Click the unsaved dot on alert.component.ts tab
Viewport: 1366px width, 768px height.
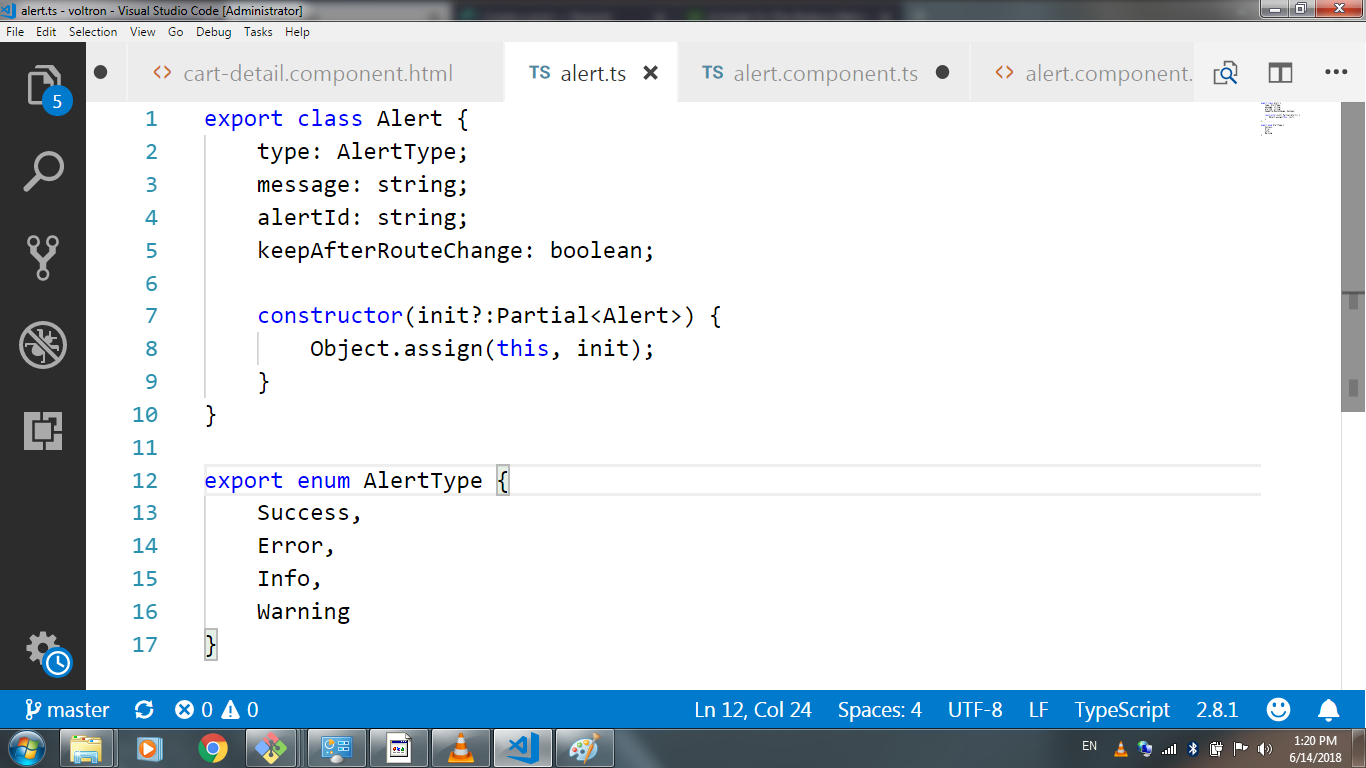pyautogui.click(x=942, y=73)
